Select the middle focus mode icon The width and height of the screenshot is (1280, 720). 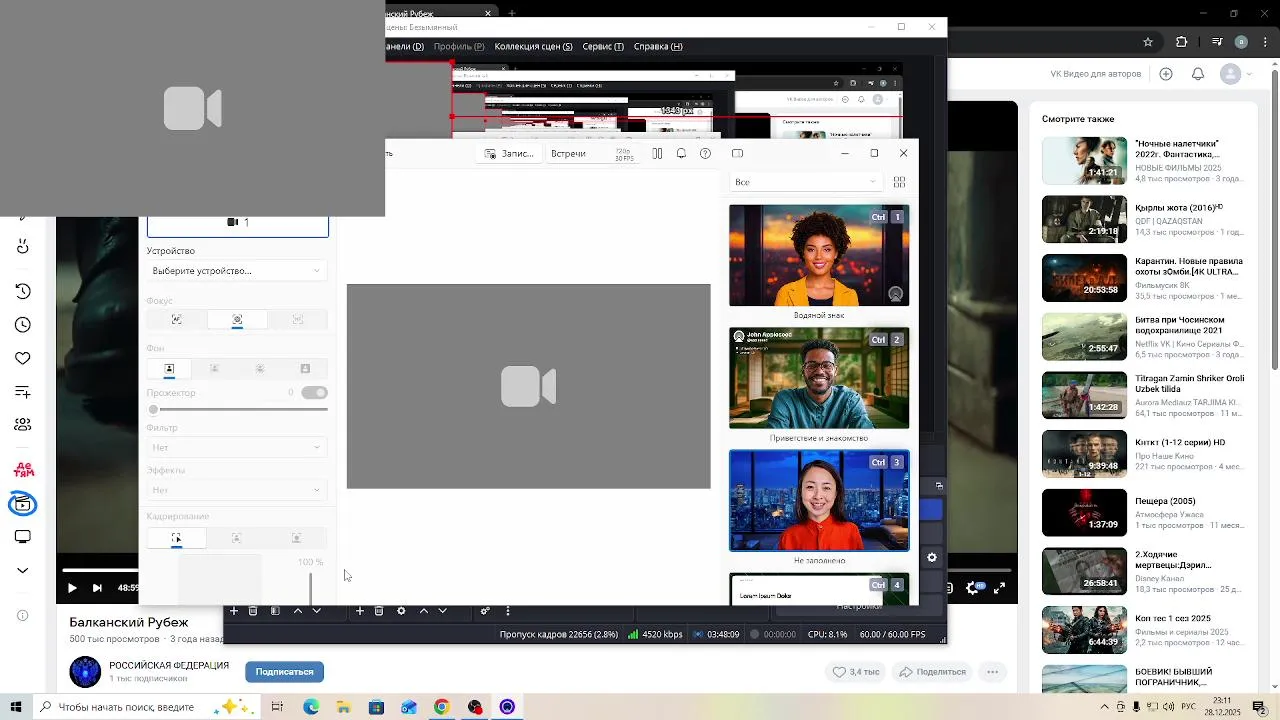237,320
